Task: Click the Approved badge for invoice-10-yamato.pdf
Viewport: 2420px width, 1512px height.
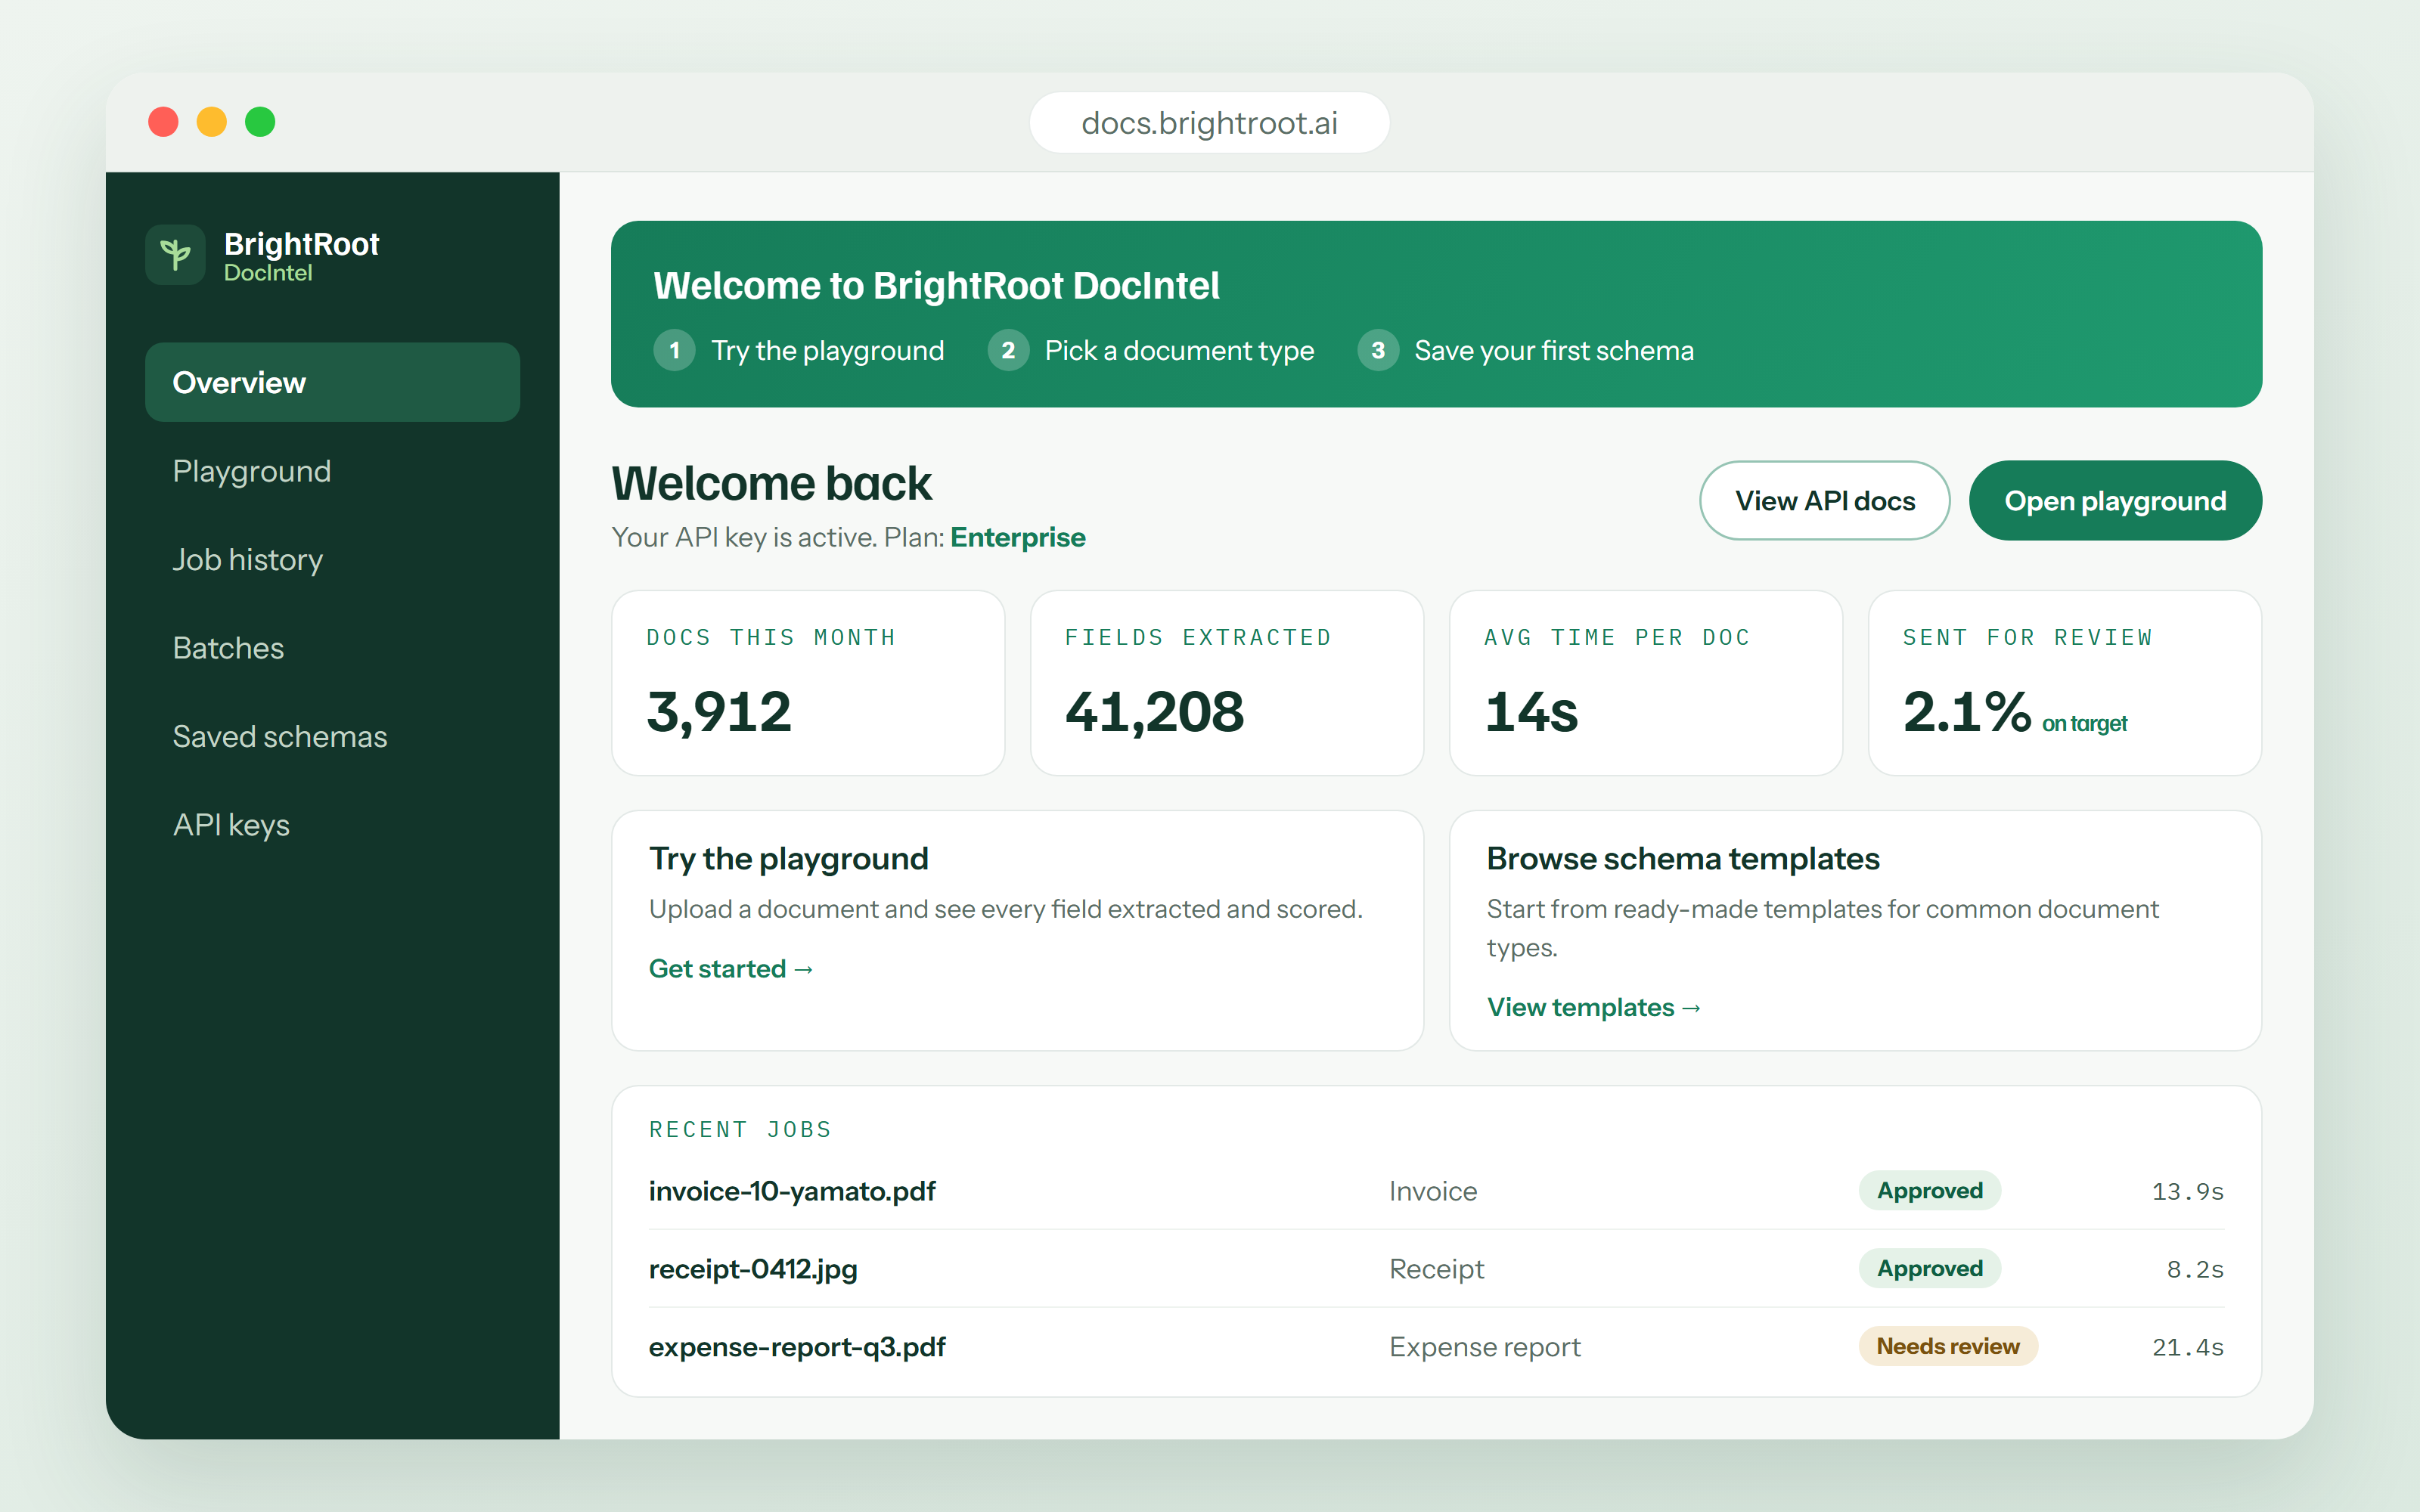Action: [x=1929, y=1190]
